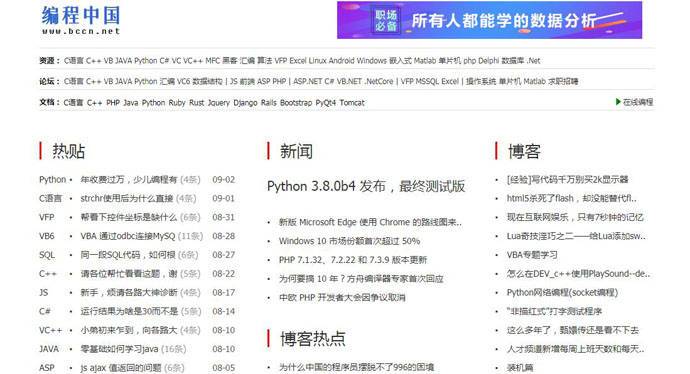Click the VC++ category label in 热贴
This screenshot has width=690, height=374.
pos(51,330)
